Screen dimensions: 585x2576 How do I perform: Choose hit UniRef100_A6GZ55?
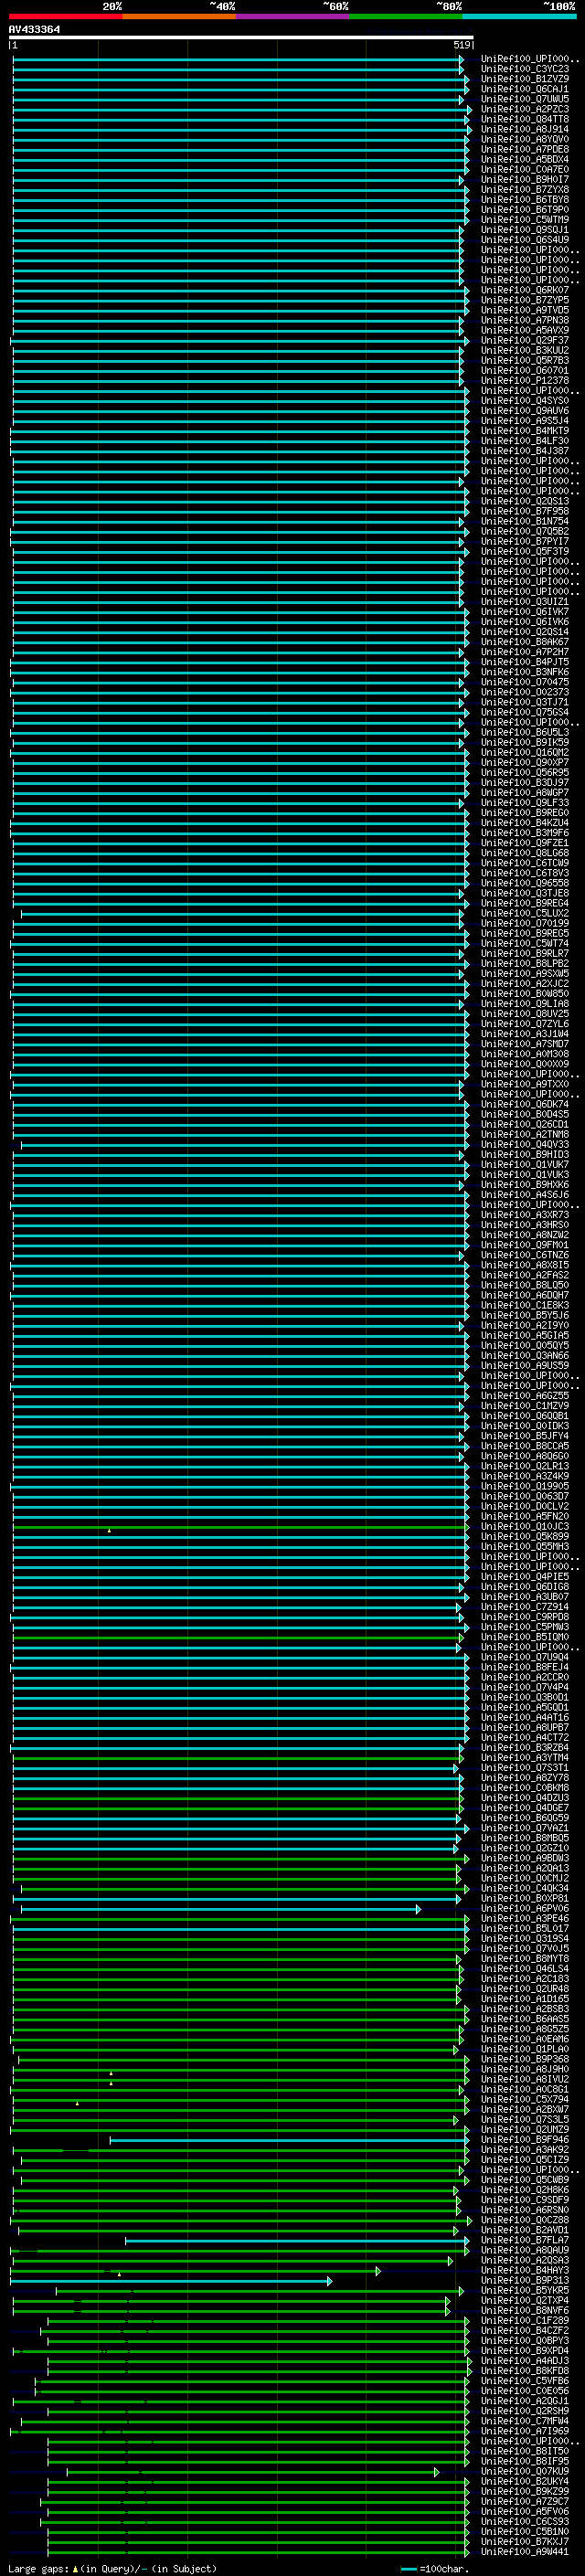click(x=525, y=1395)
